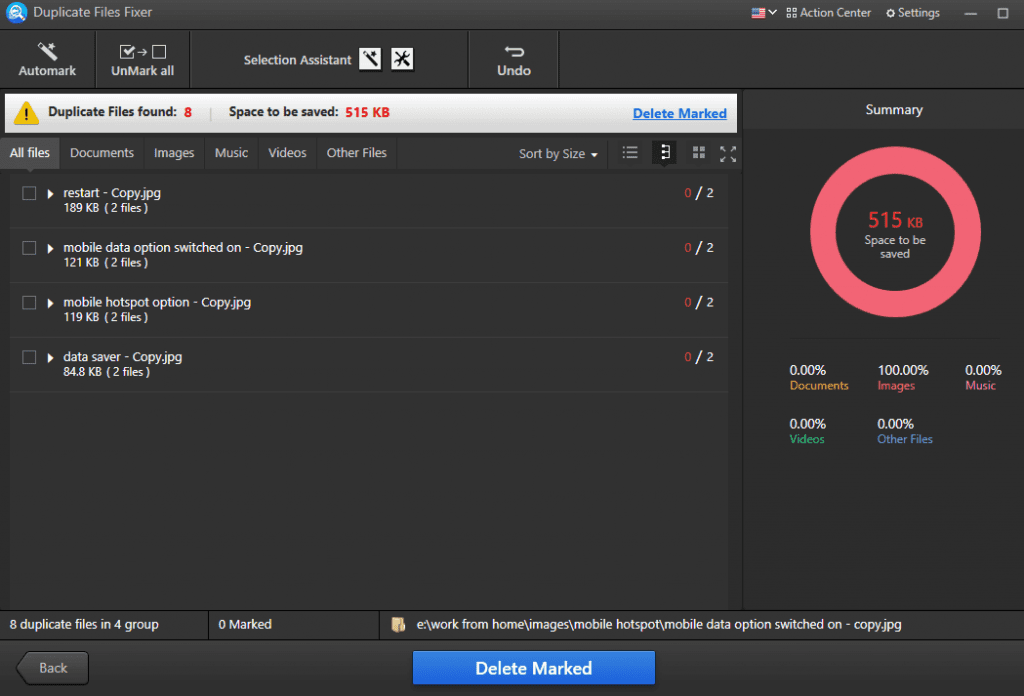1024x696 pixels.
Task: Switch to grid thumbnail view icon
Action: [x=699, y=153]
